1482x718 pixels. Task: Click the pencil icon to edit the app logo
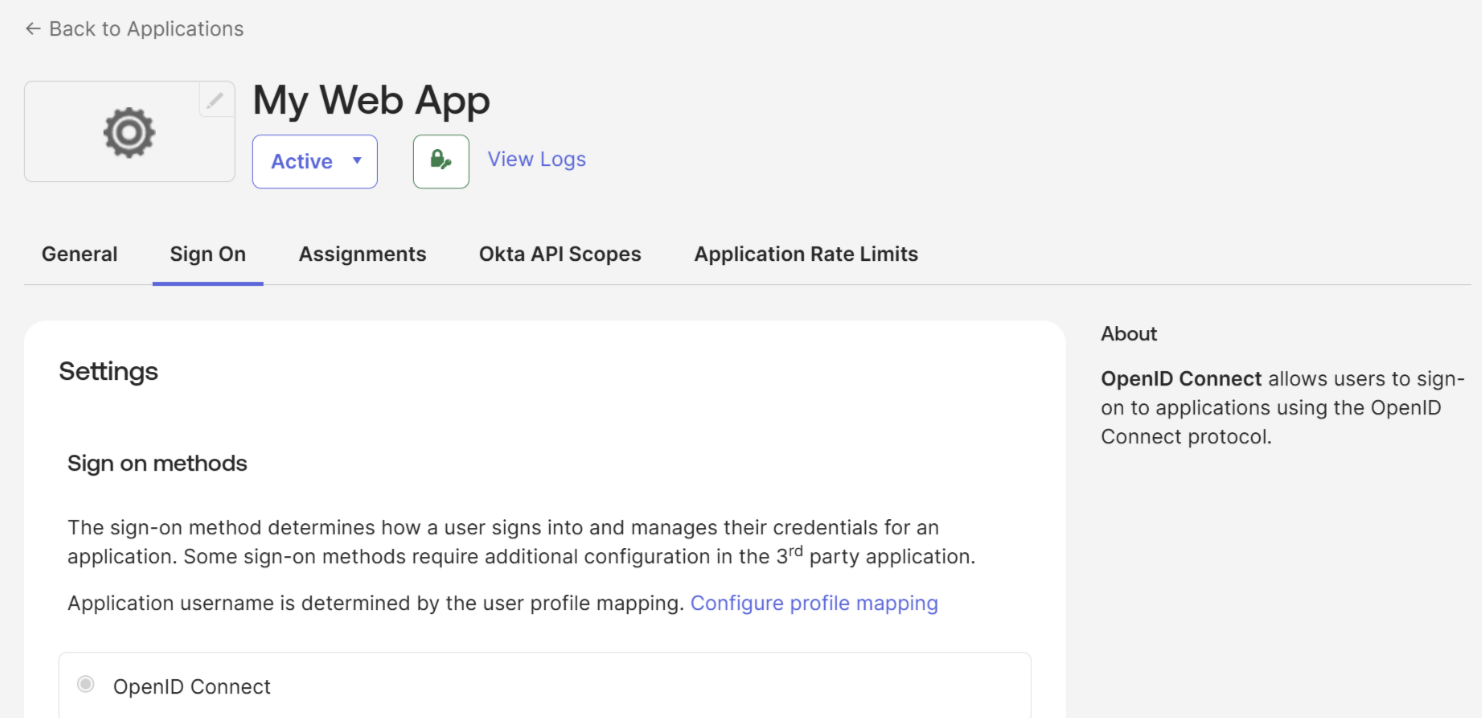click(x=216, y=100)
